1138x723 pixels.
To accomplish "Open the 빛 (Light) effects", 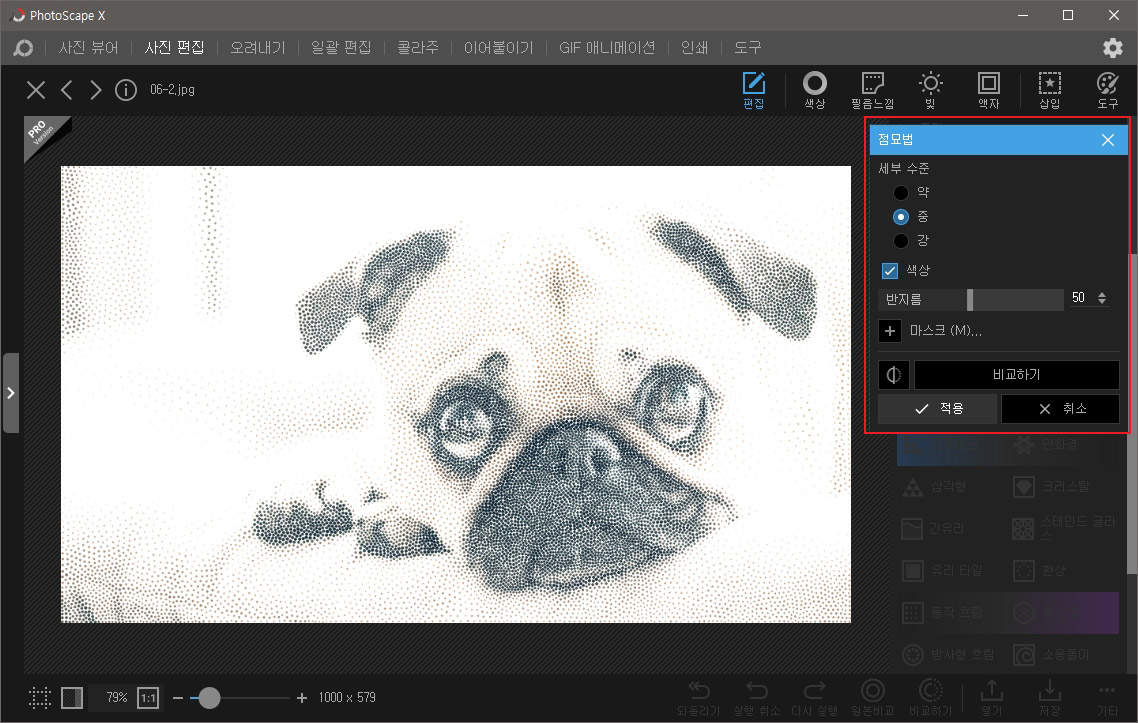I will 930,90.
